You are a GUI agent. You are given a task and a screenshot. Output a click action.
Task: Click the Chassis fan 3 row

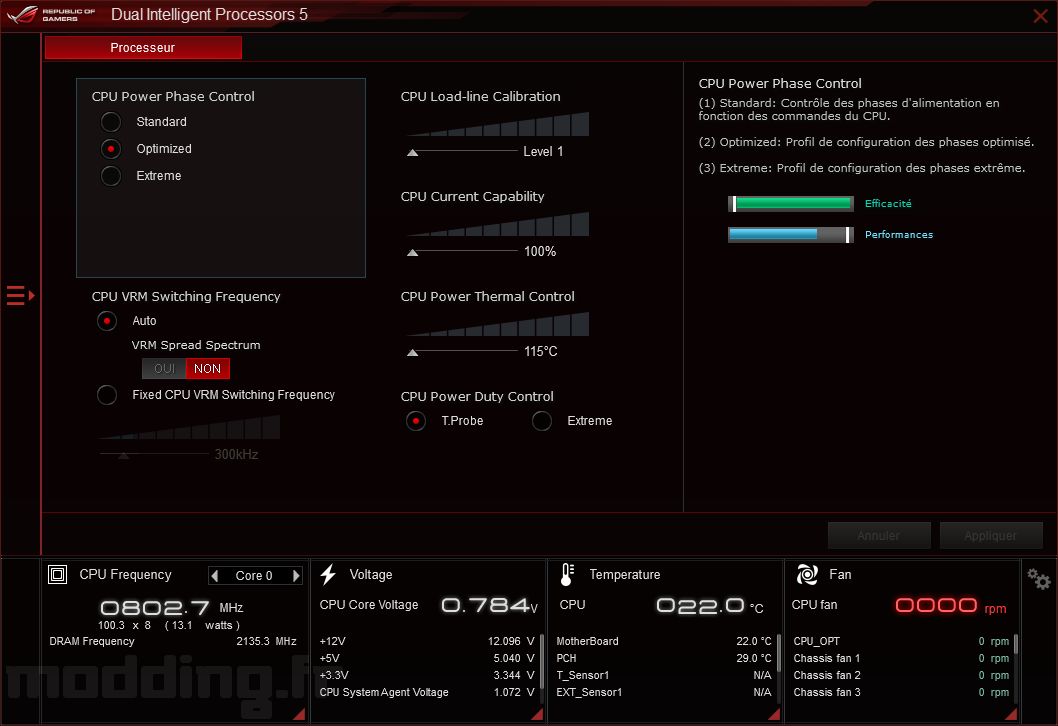901,692
